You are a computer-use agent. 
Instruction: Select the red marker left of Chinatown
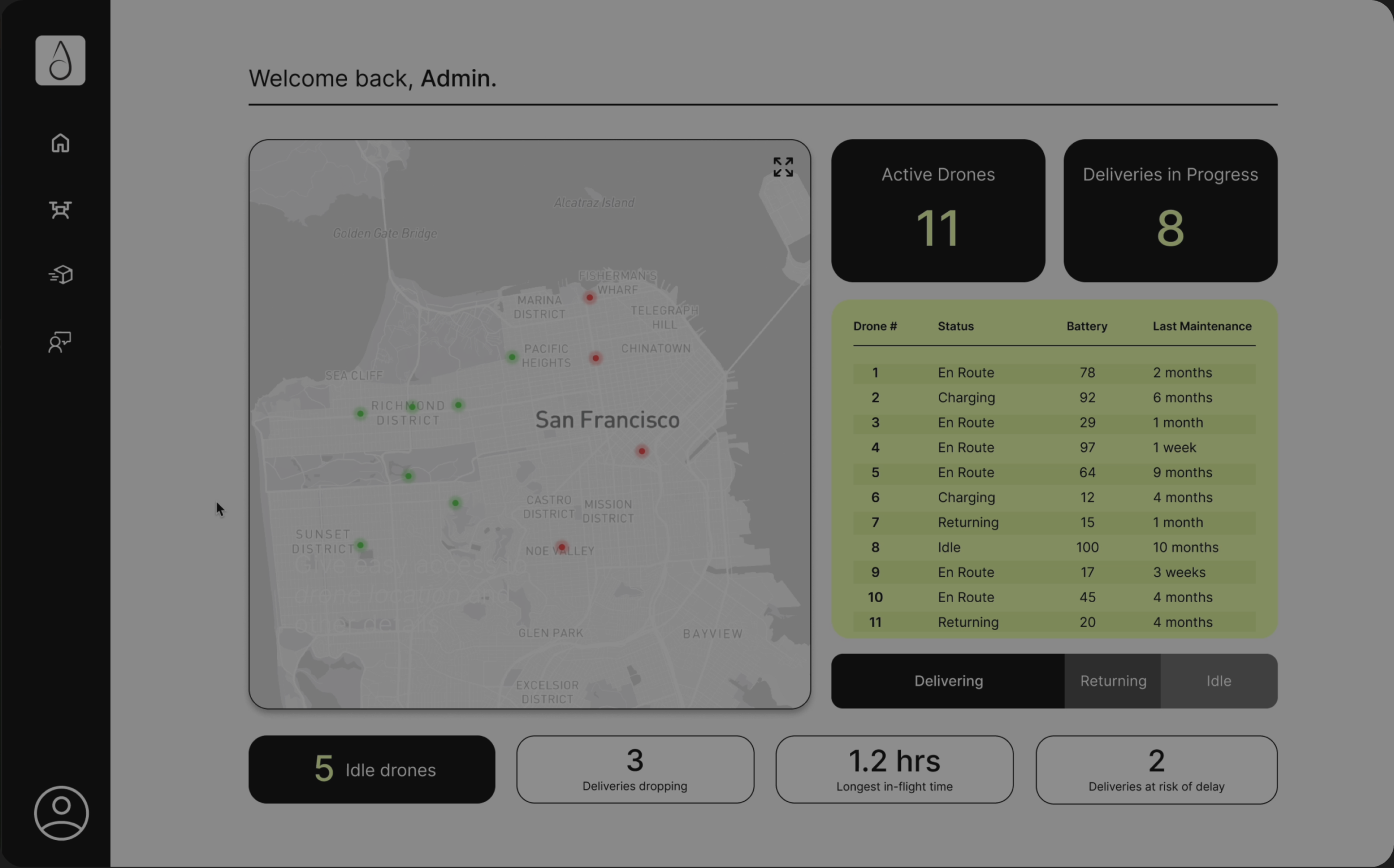coord(596,358)
